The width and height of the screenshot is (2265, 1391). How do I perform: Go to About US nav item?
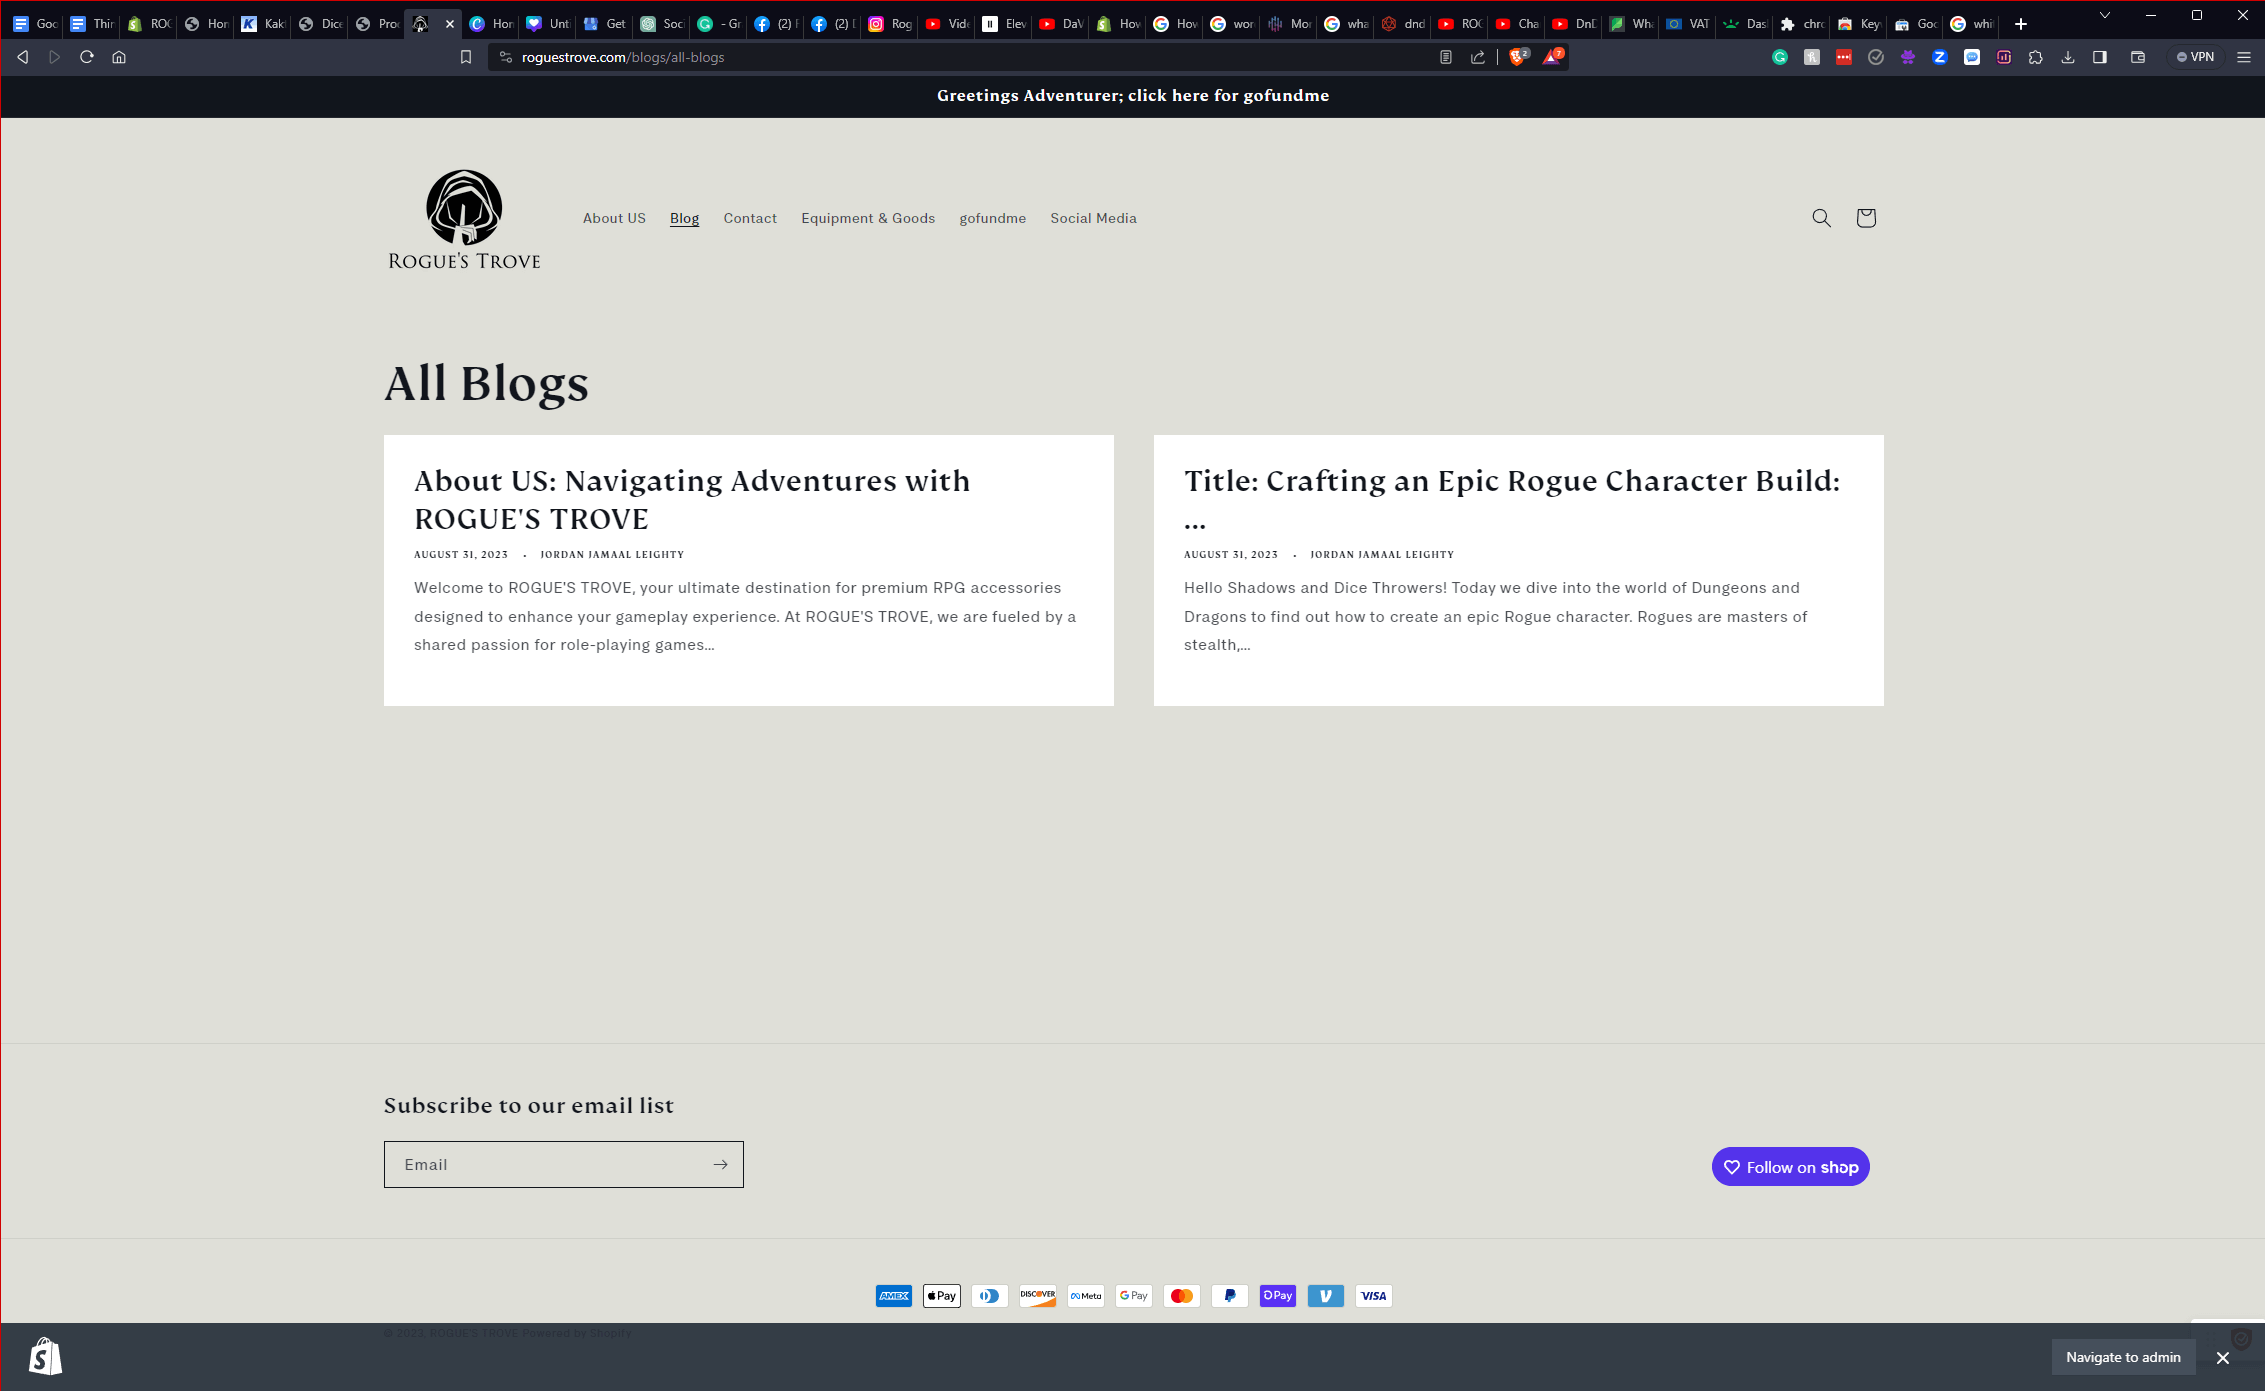pyautogui.click(x=614, y=218)
